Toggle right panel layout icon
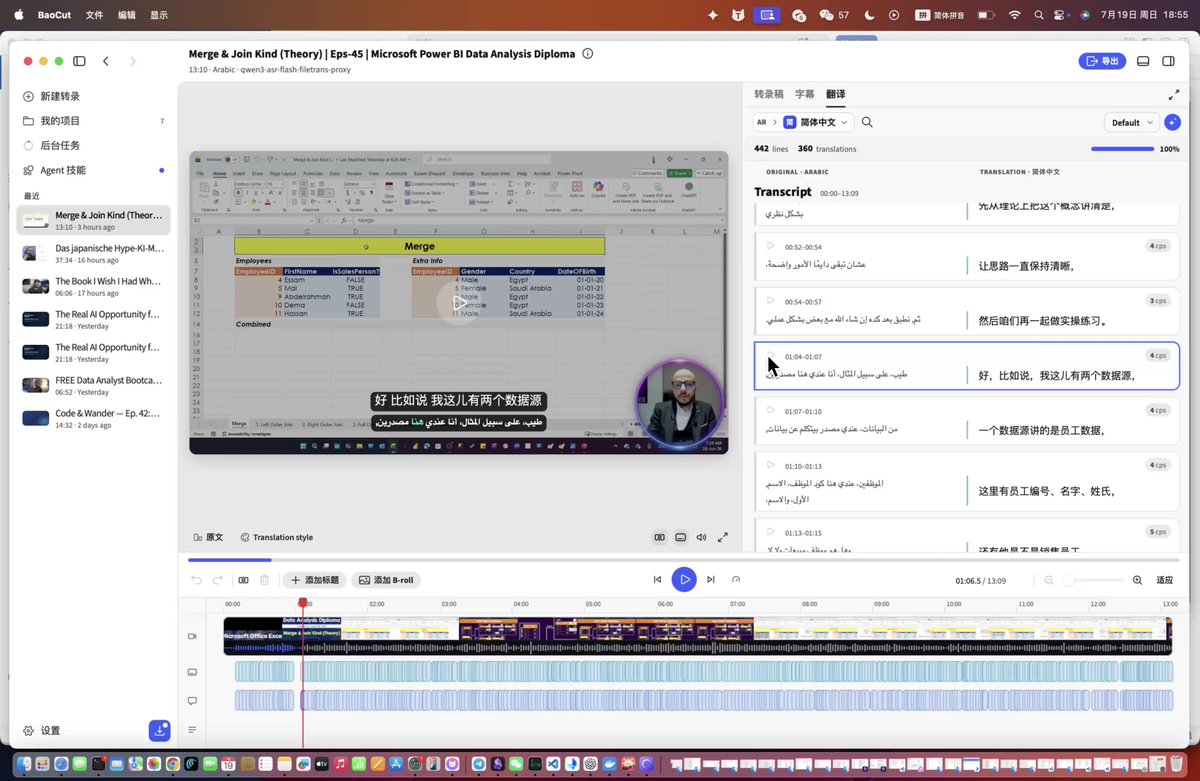 pyautogui.click(x=1168, y=61)
